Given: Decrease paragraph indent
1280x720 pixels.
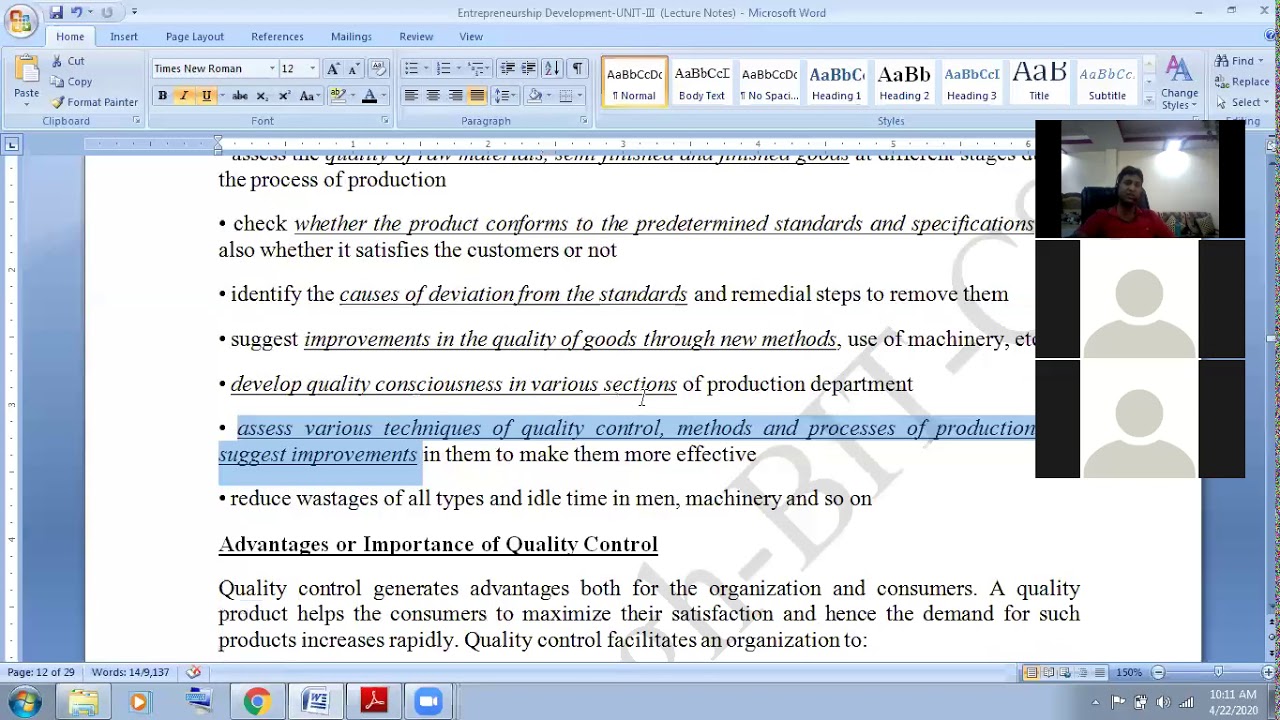Looking at the screenshot, I should (507, 68).
